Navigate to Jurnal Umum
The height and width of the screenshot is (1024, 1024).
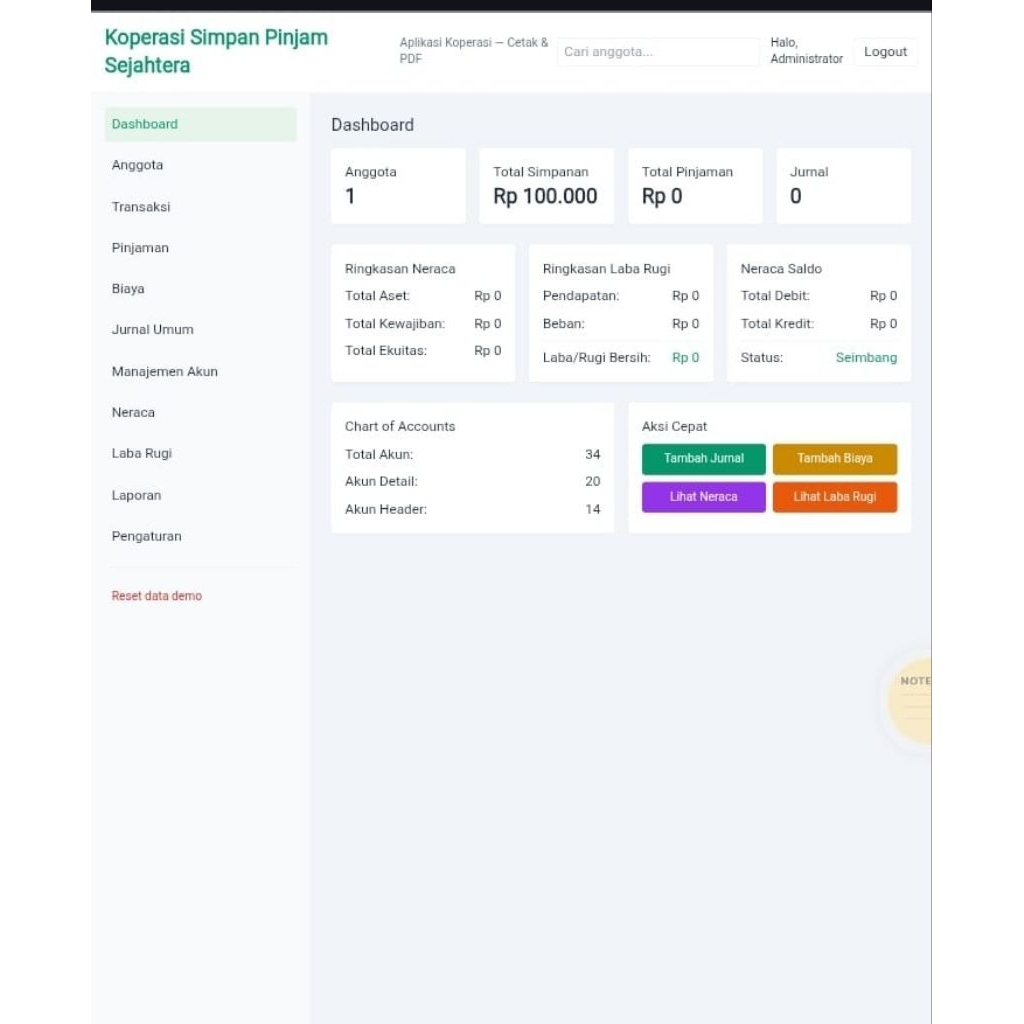tap(200, 330)
